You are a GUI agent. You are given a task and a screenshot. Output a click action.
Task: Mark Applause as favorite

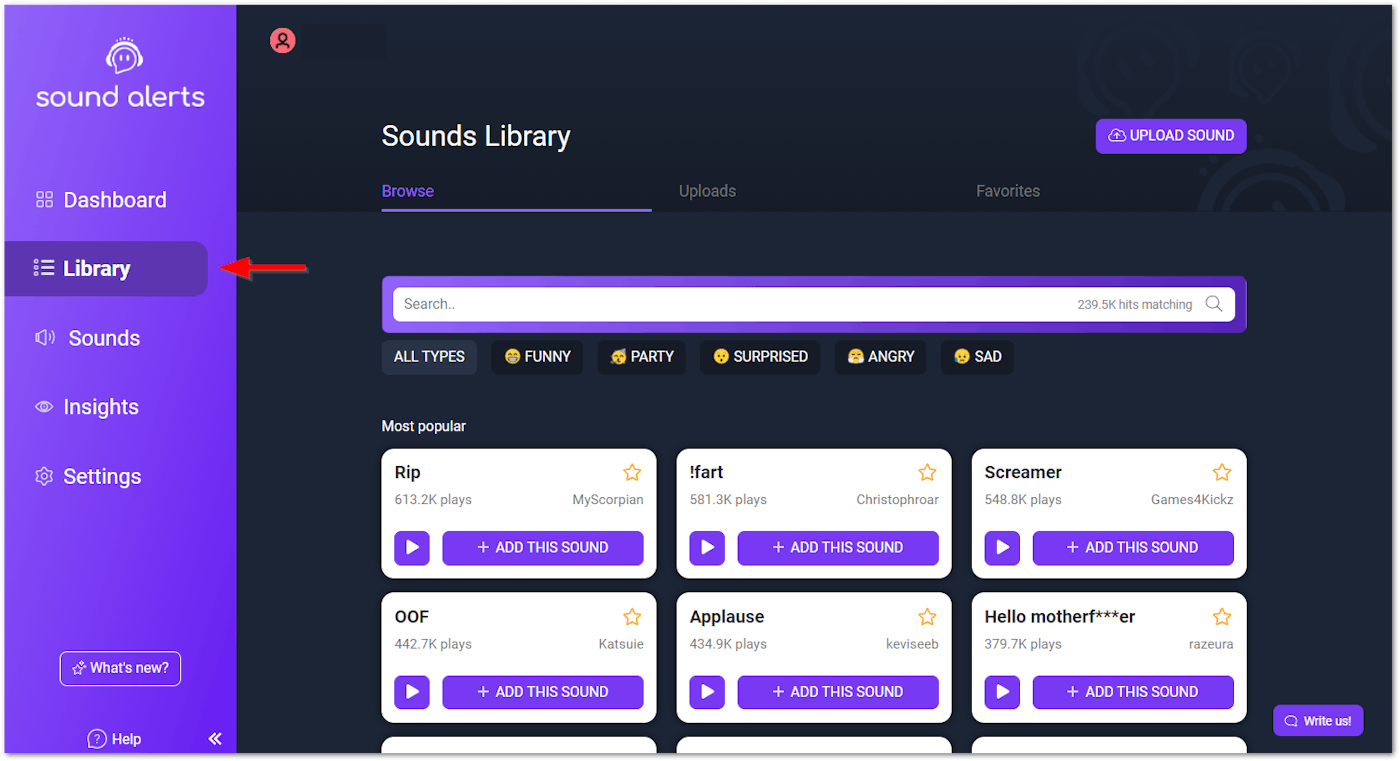click(927, 617)
